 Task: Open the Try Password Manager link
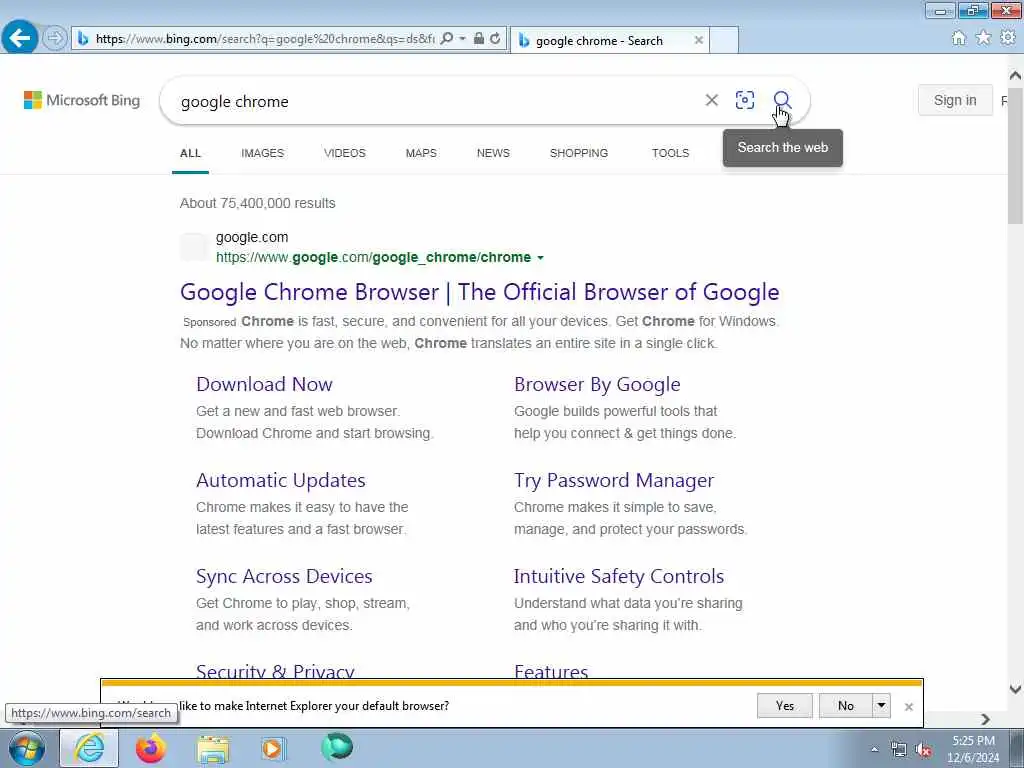(614, 480)
